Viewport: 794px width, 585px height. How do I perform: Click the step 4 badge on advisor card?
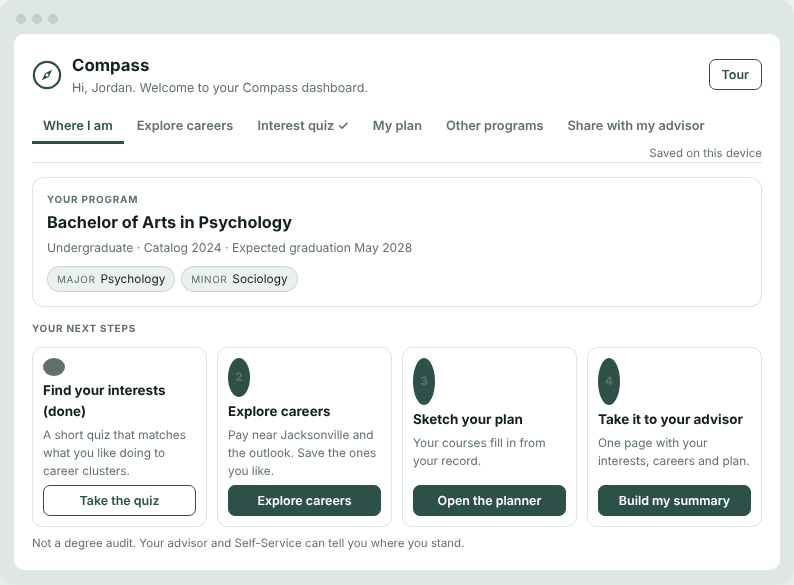[609, 381]
